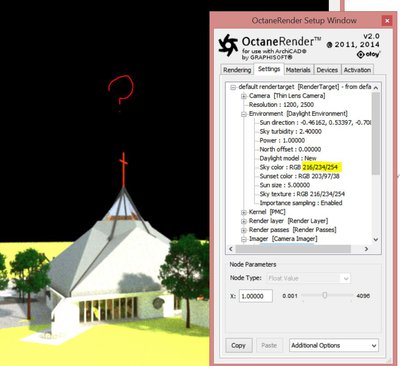Click the Copy button

point(239,346)
